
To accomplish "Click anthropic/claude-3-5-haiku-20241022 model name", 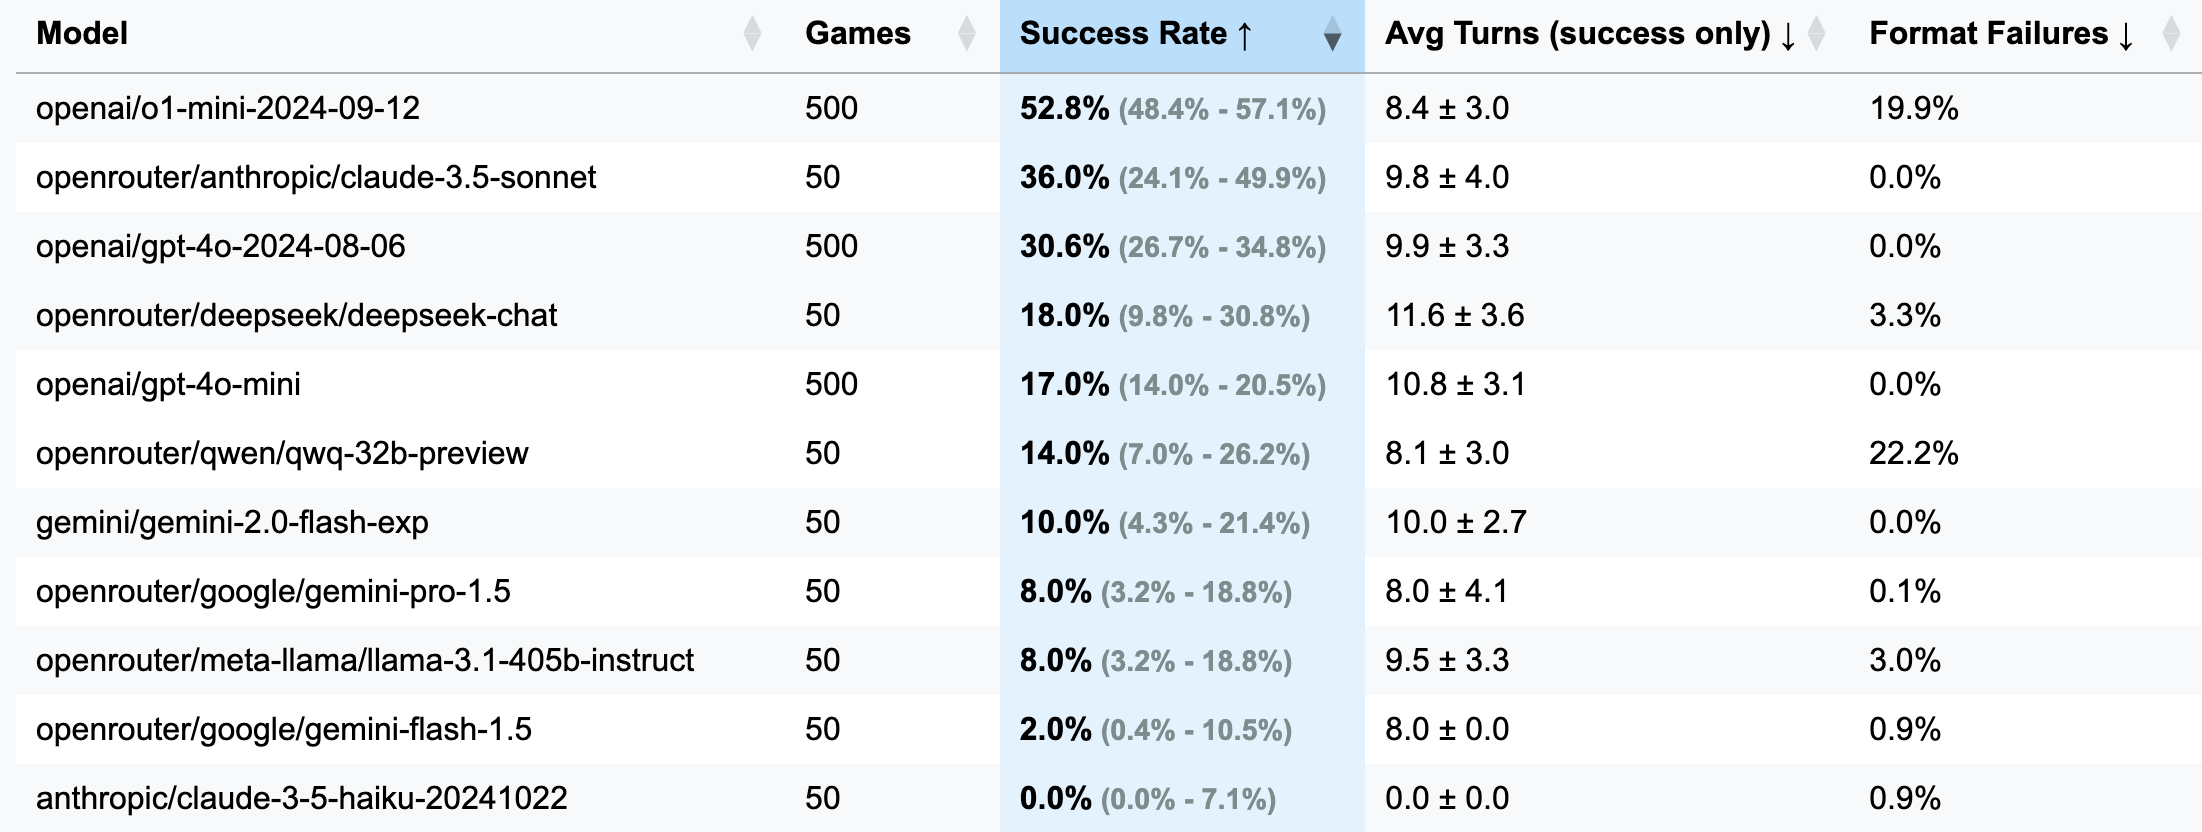I will click(302, 798).
